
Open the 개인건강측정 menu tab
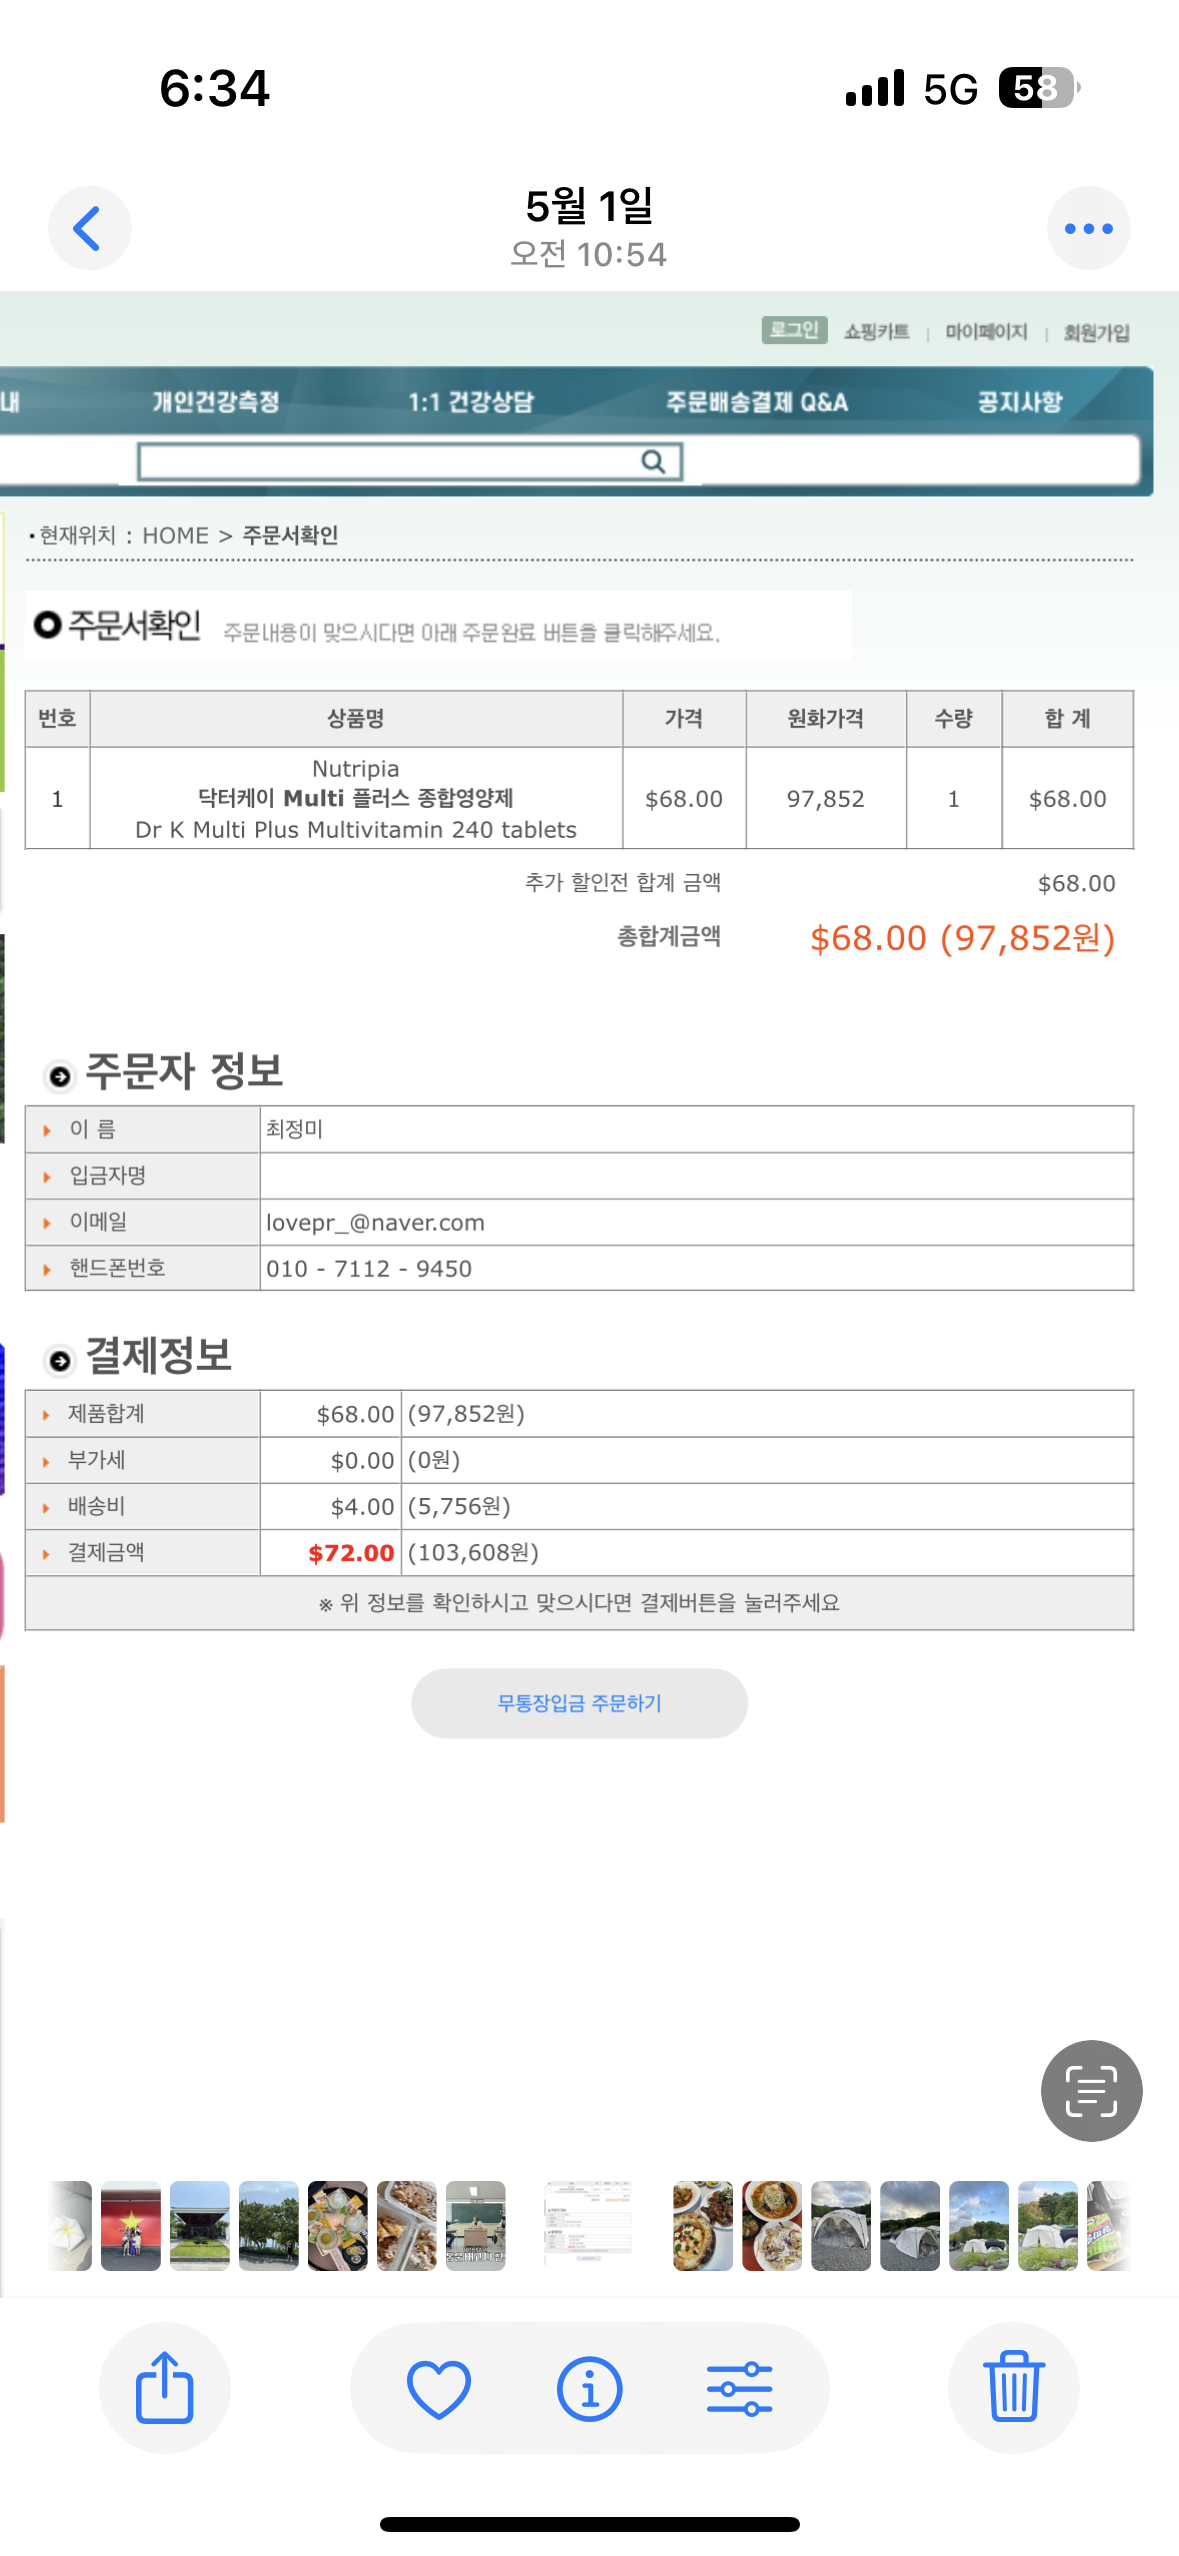[x=215, y=402]
